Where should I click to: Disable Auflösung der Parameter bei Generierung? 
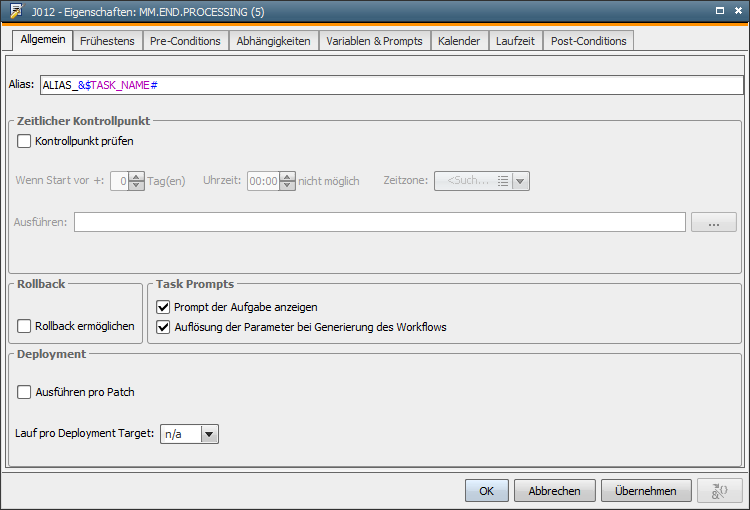(x=164, y=327)
